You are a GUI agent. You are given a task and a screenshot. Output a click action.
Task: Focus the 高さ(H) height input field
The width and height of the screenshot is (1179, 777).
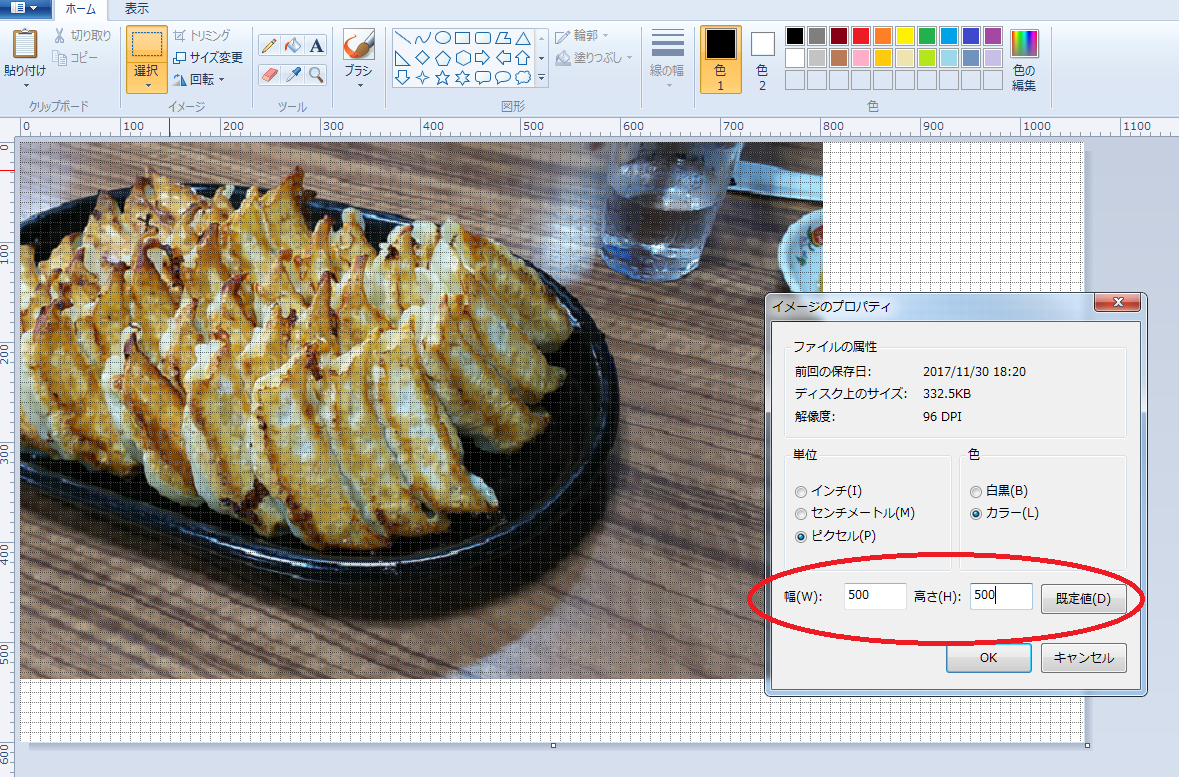tap(1001, 596)
